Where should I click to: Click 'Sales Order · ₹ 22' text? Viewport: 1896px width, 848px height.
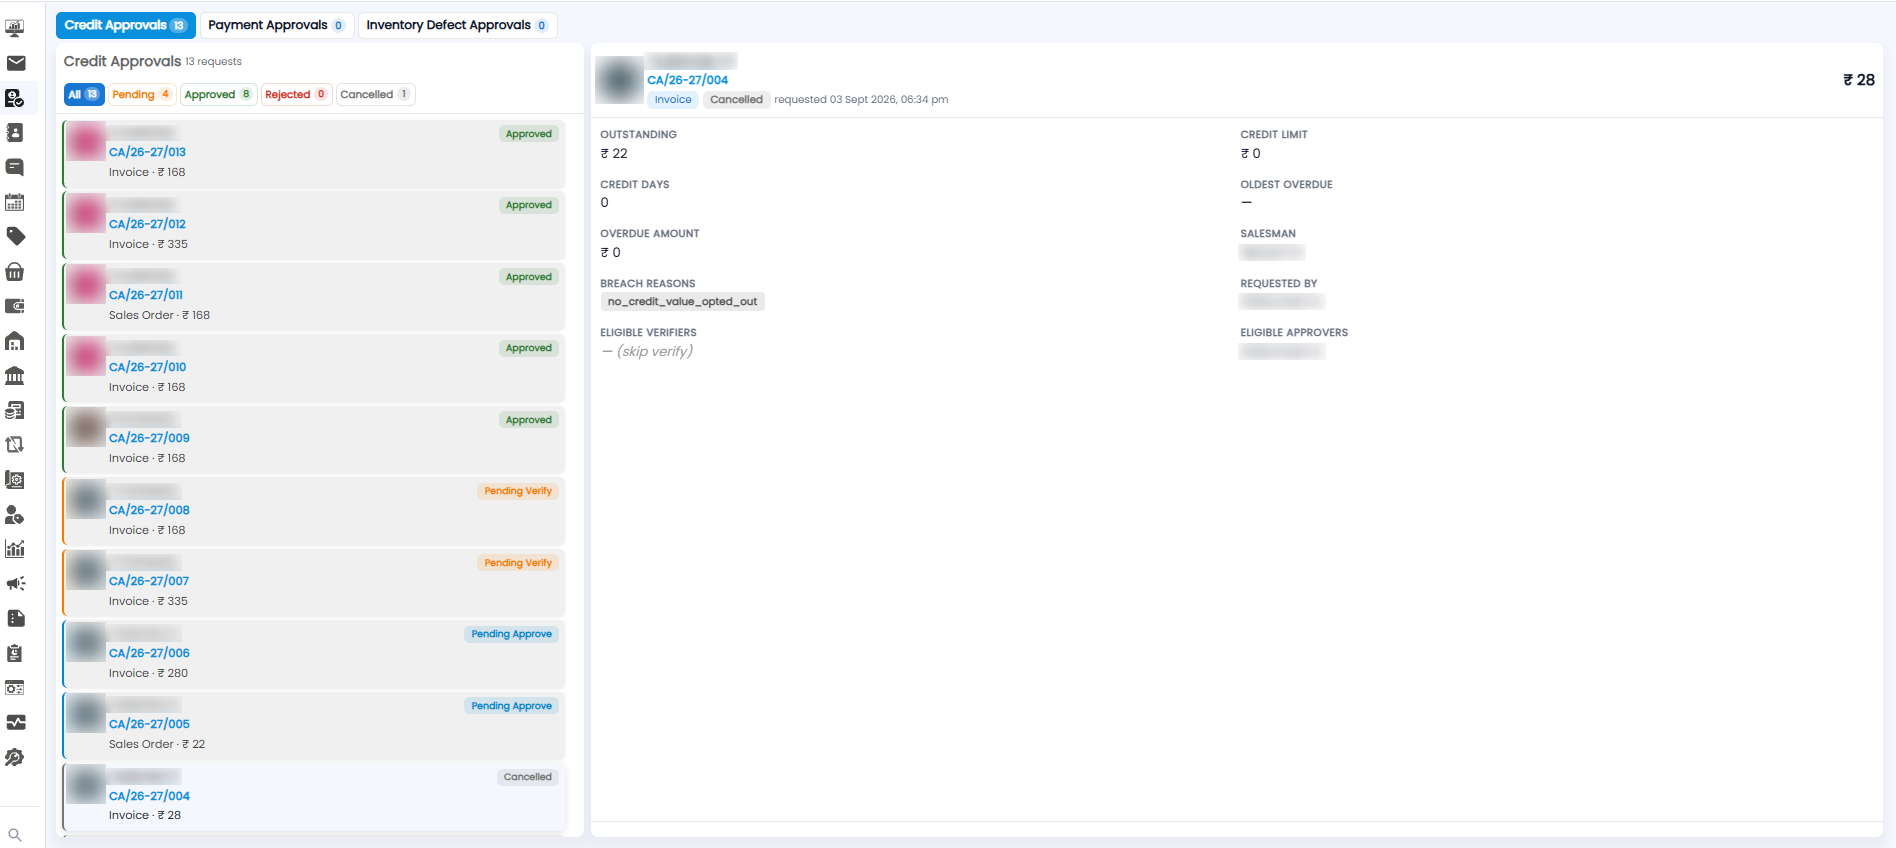click(157, 744)
